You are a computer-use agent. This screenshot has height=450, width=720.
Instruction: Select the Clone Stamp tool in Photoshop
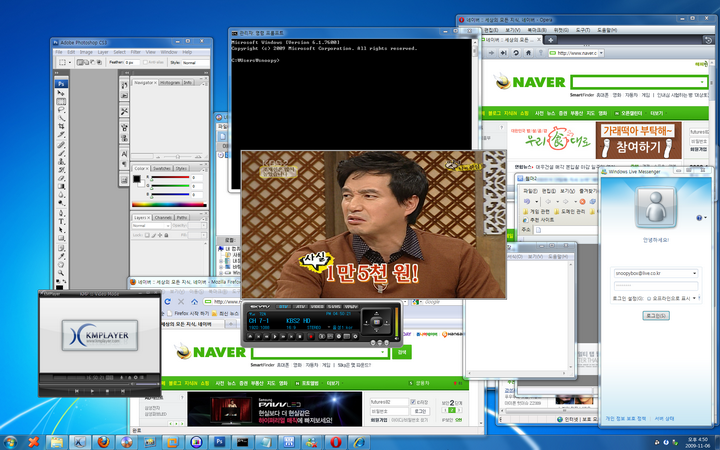[61, 162]
